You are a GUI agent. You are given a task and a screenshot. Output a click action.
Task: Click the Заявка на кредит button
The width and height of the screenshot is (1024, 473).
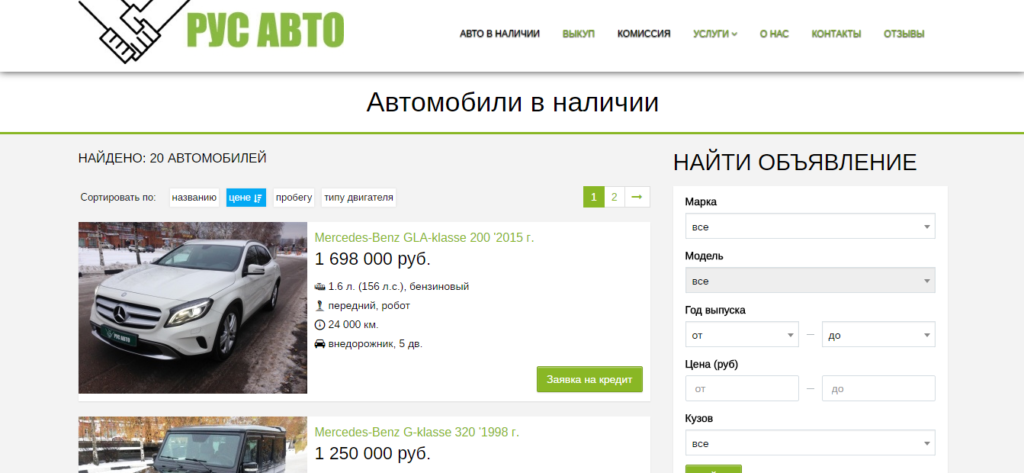tap(590, 380)
